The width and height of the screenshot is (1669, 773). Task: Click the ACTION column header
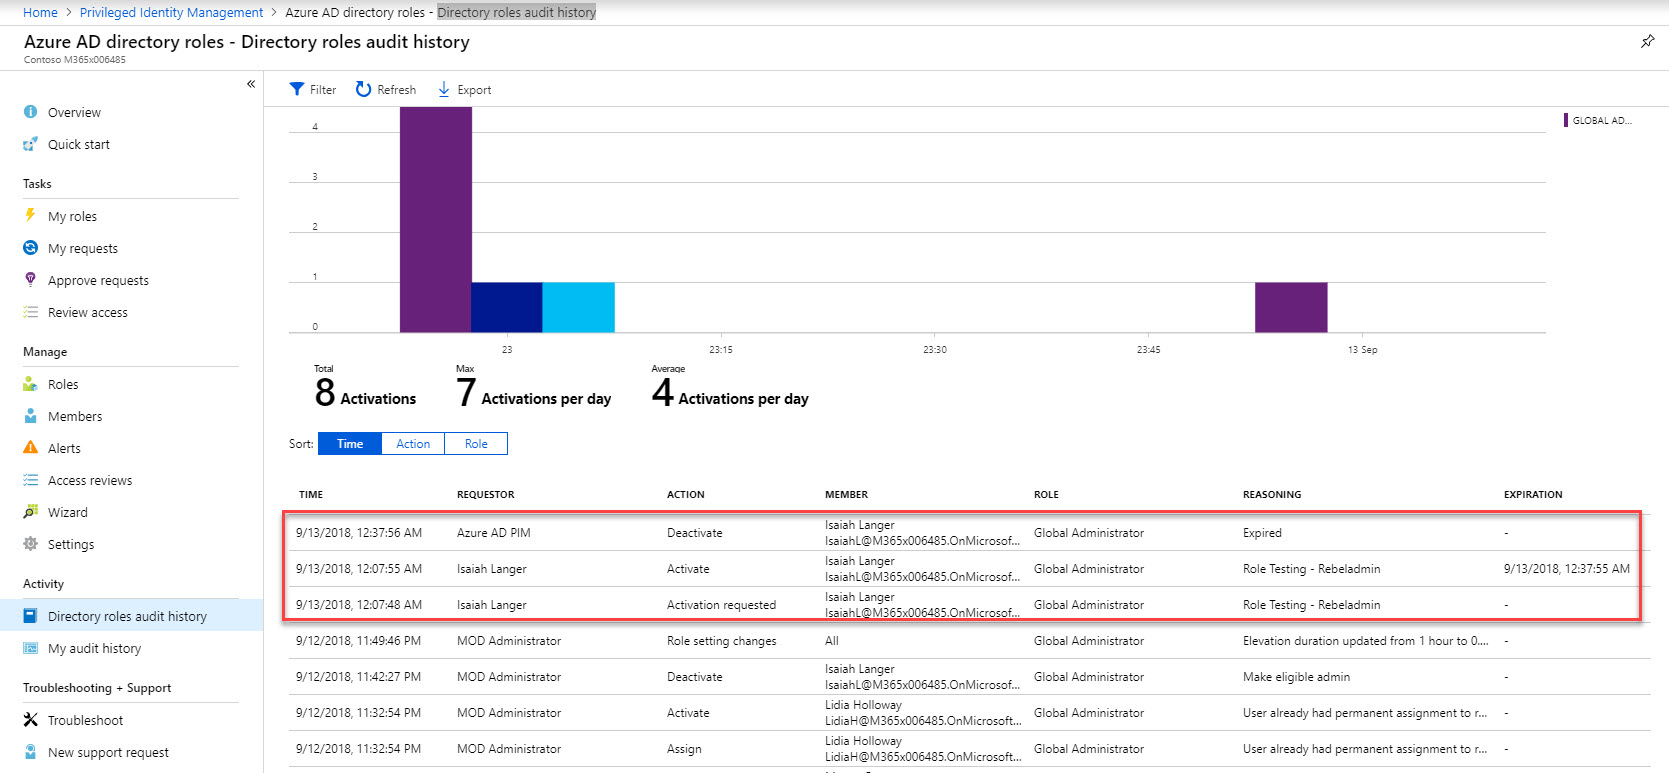point(685,494)
